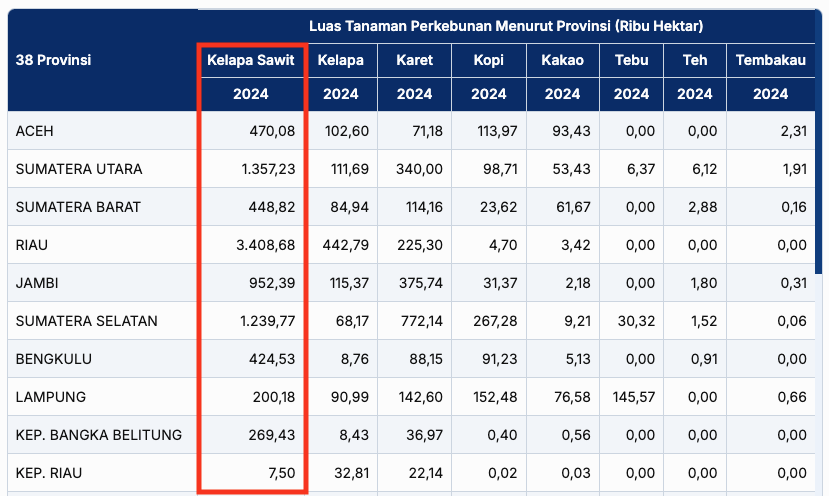This screenshot has width=829, height=496.
Task: Click the Teh column header
Action: (695, 60)
